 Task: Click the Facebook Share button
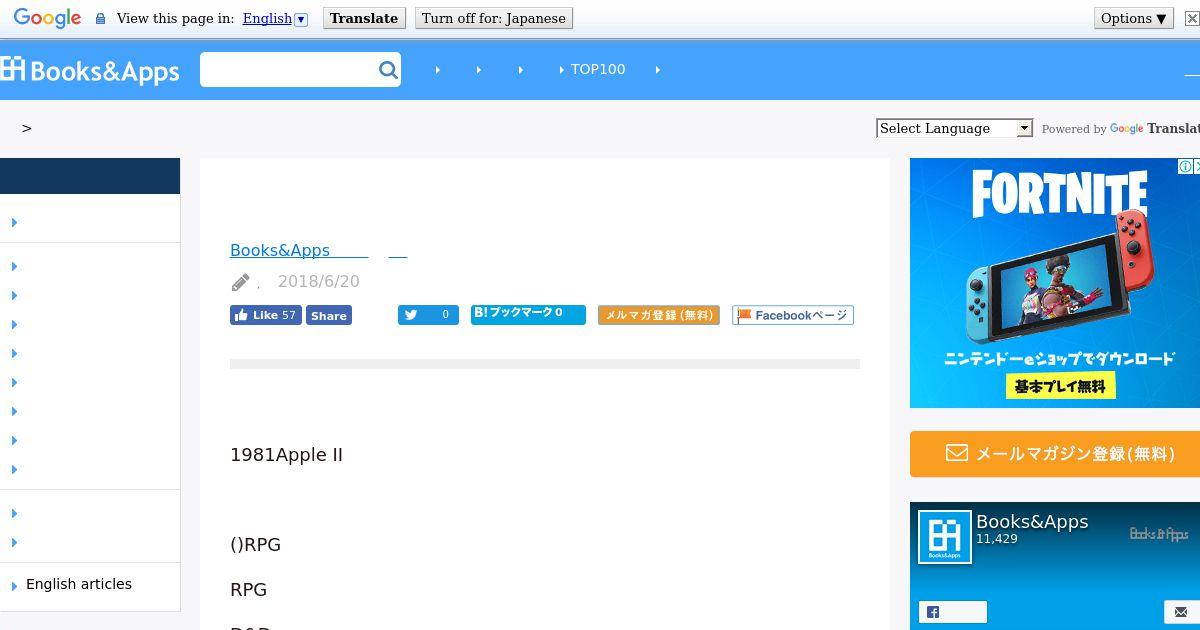tap(329, 315)
